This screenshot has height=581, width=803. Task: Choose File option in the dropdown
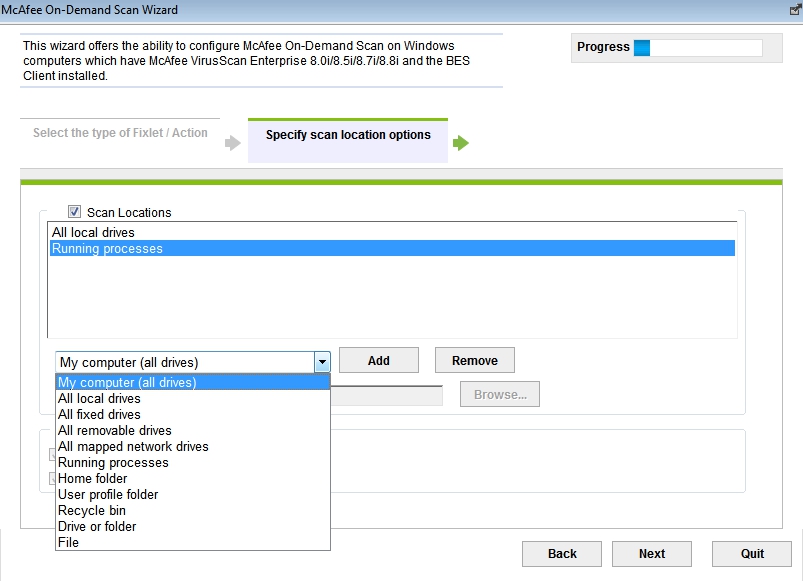coord(68,542)
